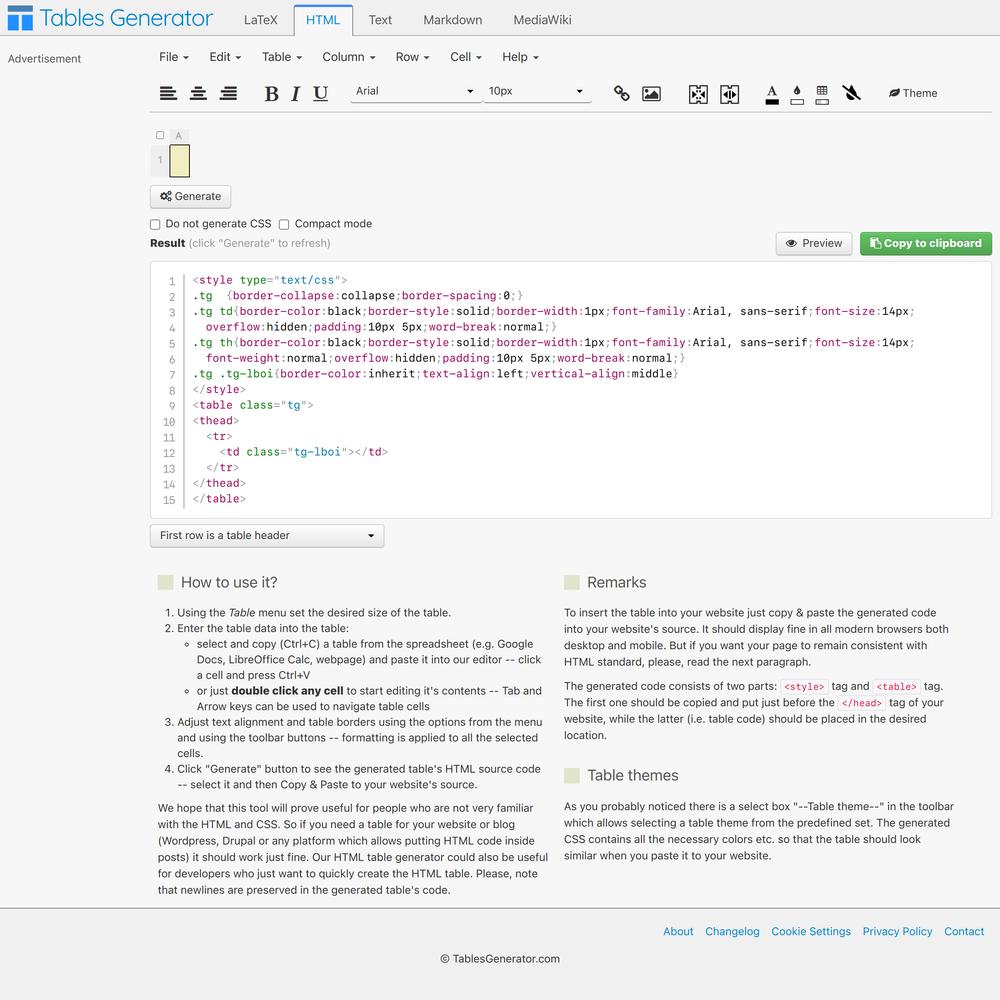Select the HTML tab

pos(323,20)
